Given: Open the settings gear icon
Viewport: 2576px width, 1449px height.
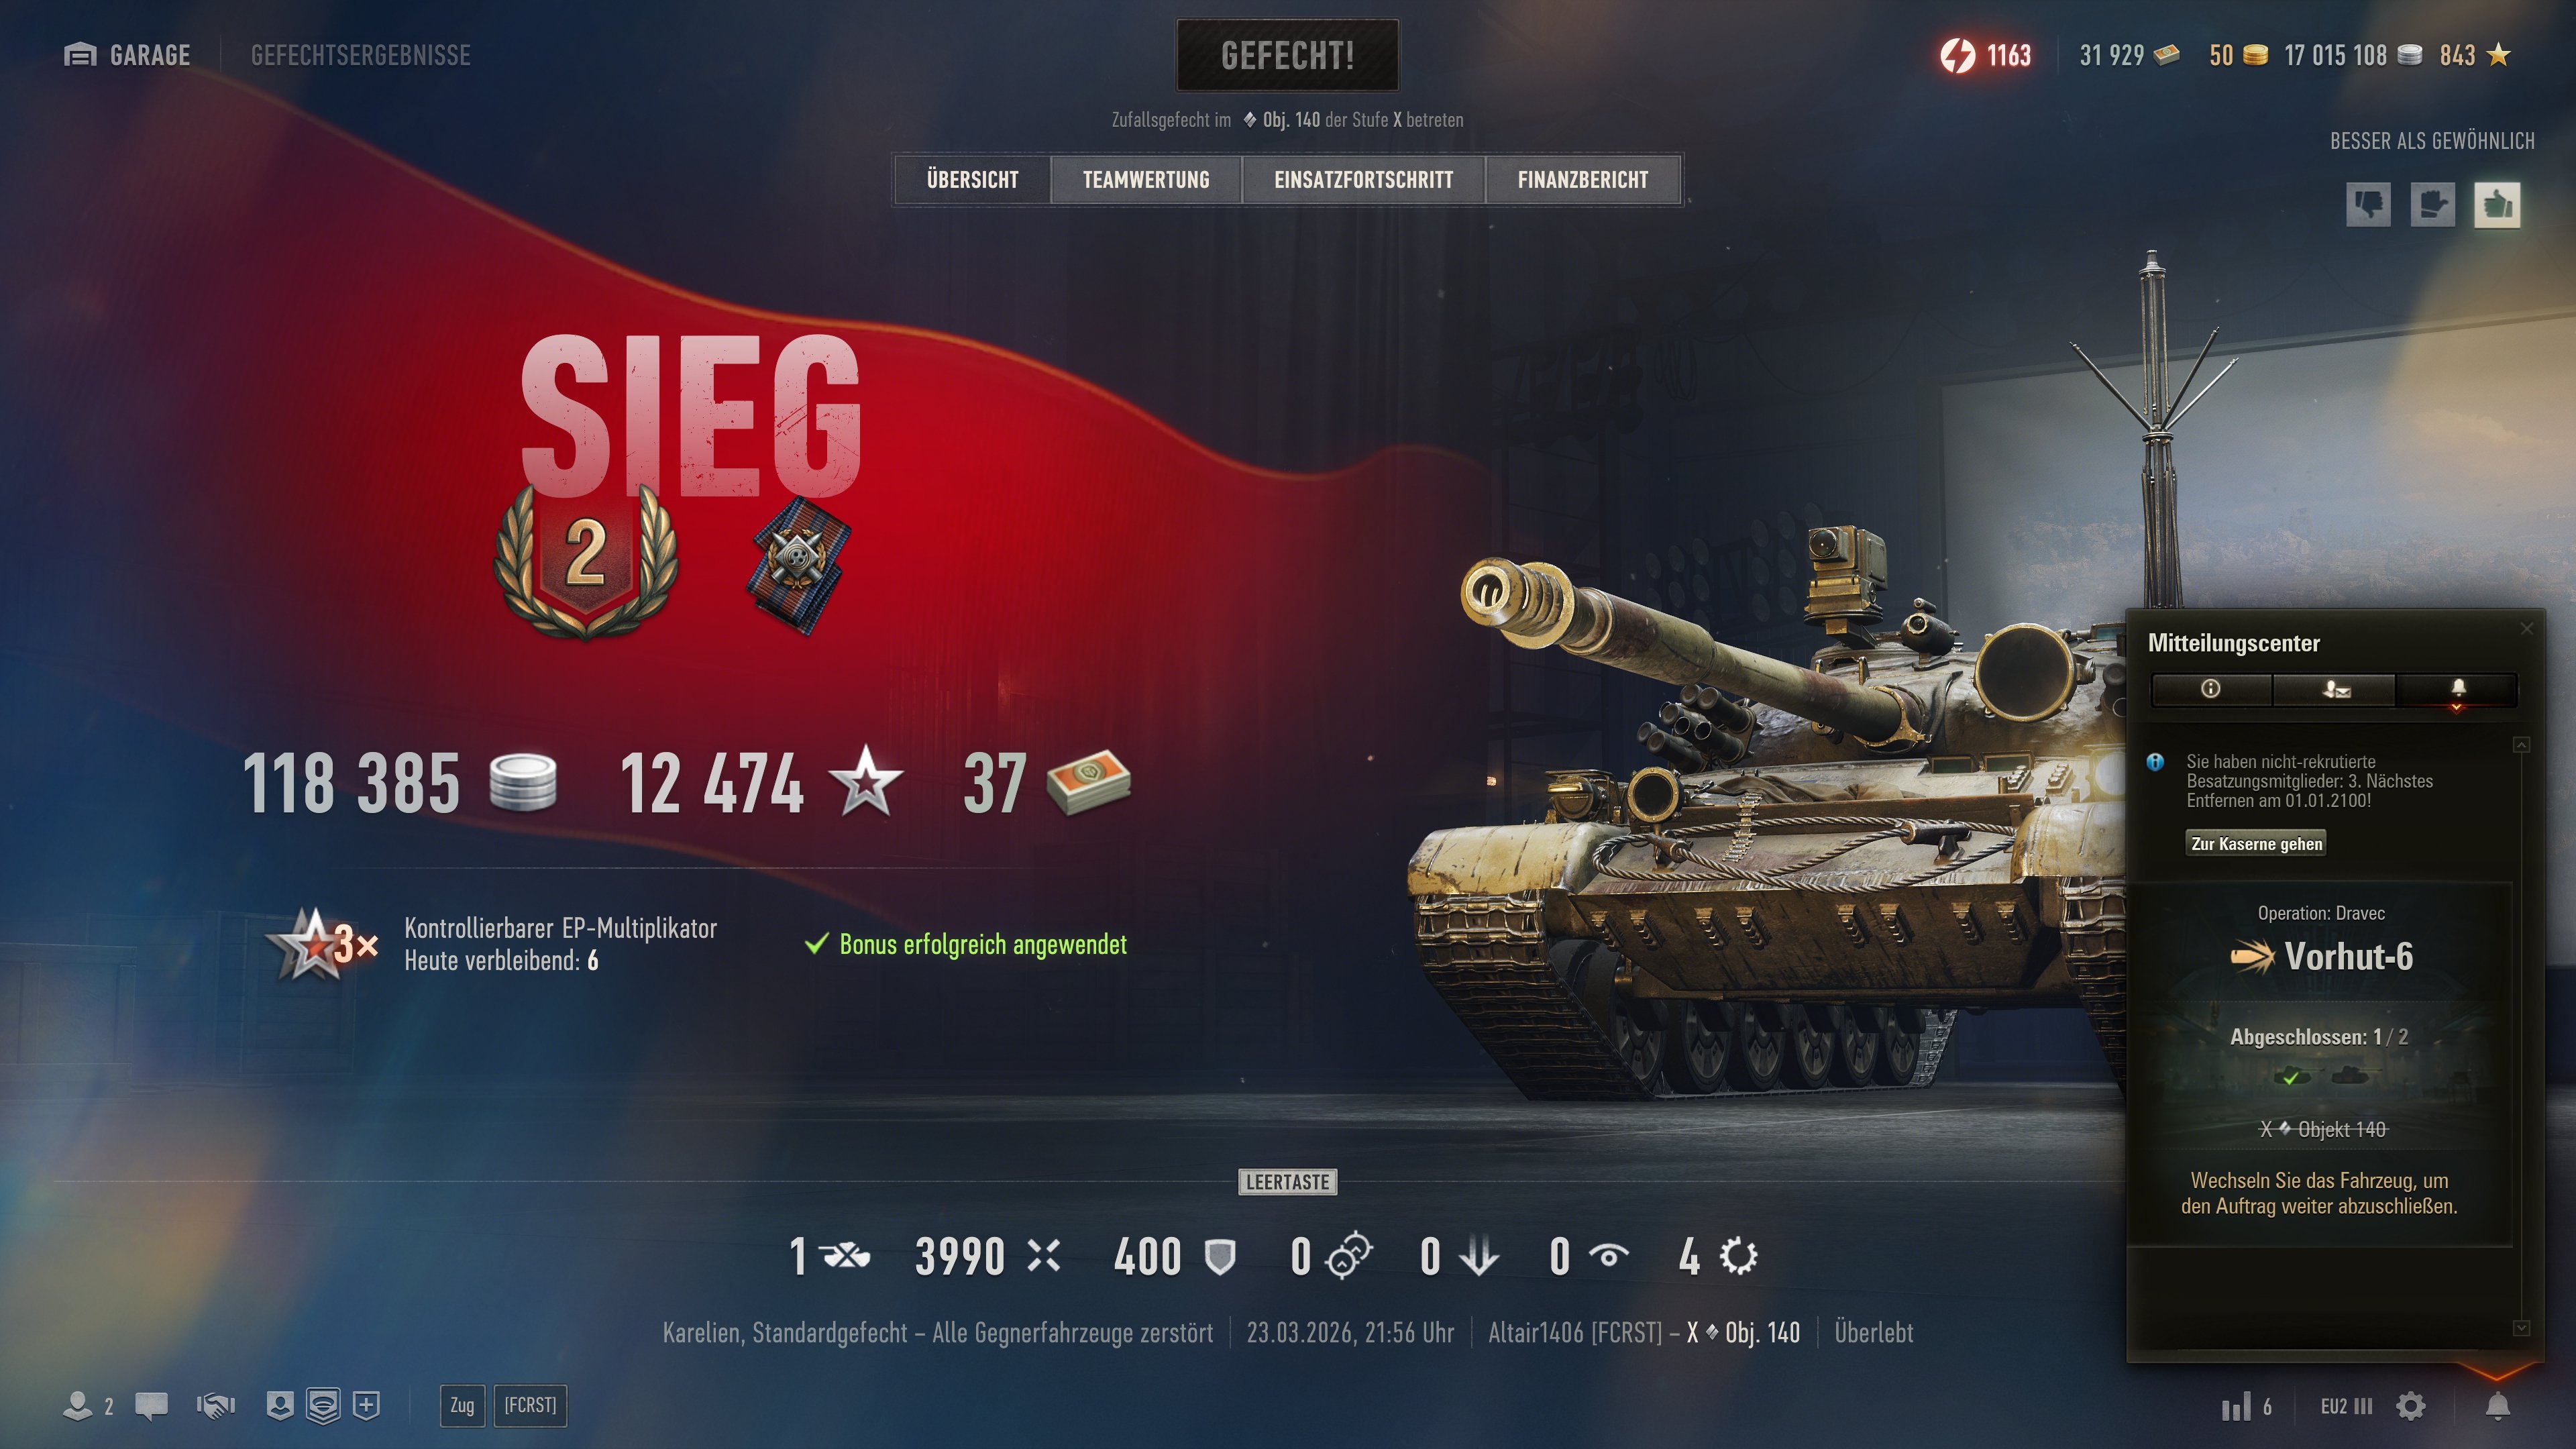Looking at the screenshot, I should 2411,1407.
